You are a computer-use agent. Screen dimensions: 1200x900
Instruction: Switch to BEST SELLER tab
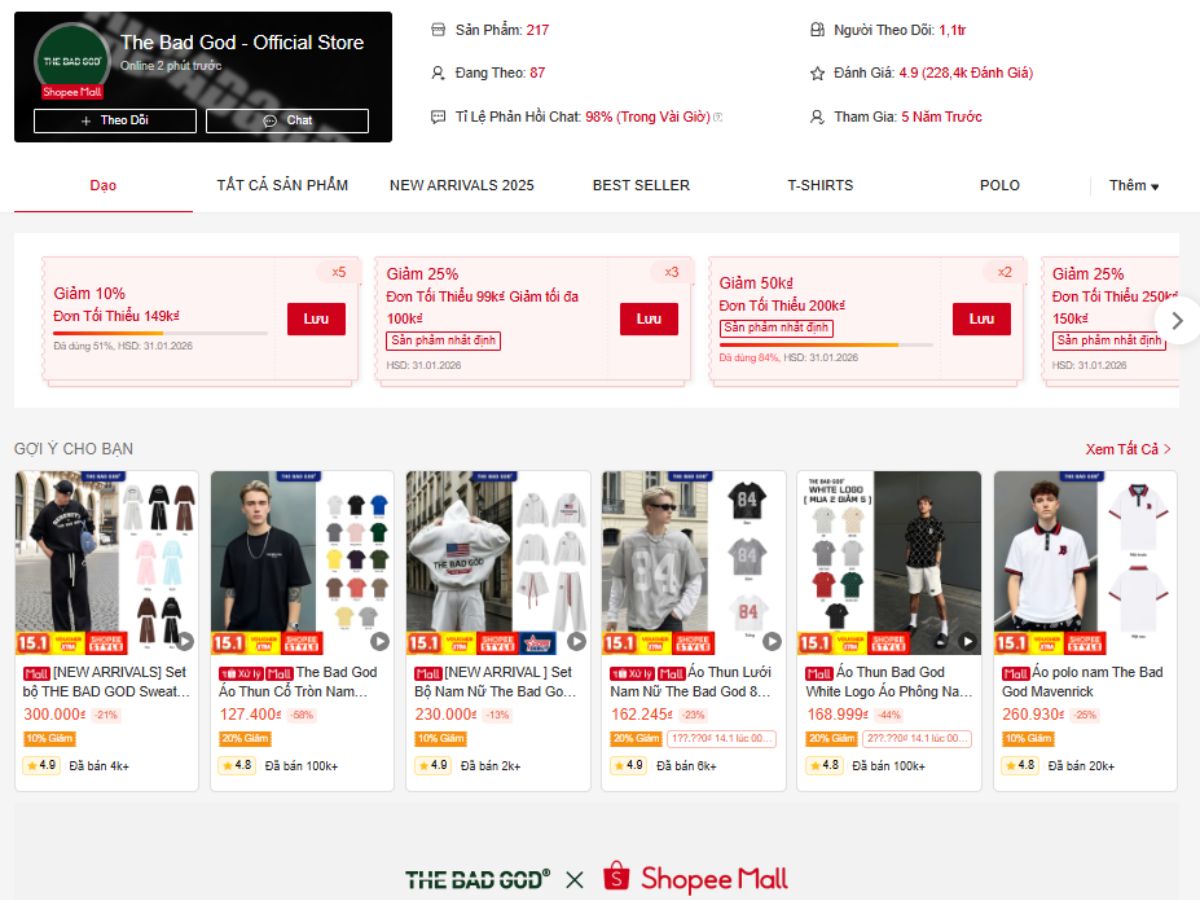[641, 185]
